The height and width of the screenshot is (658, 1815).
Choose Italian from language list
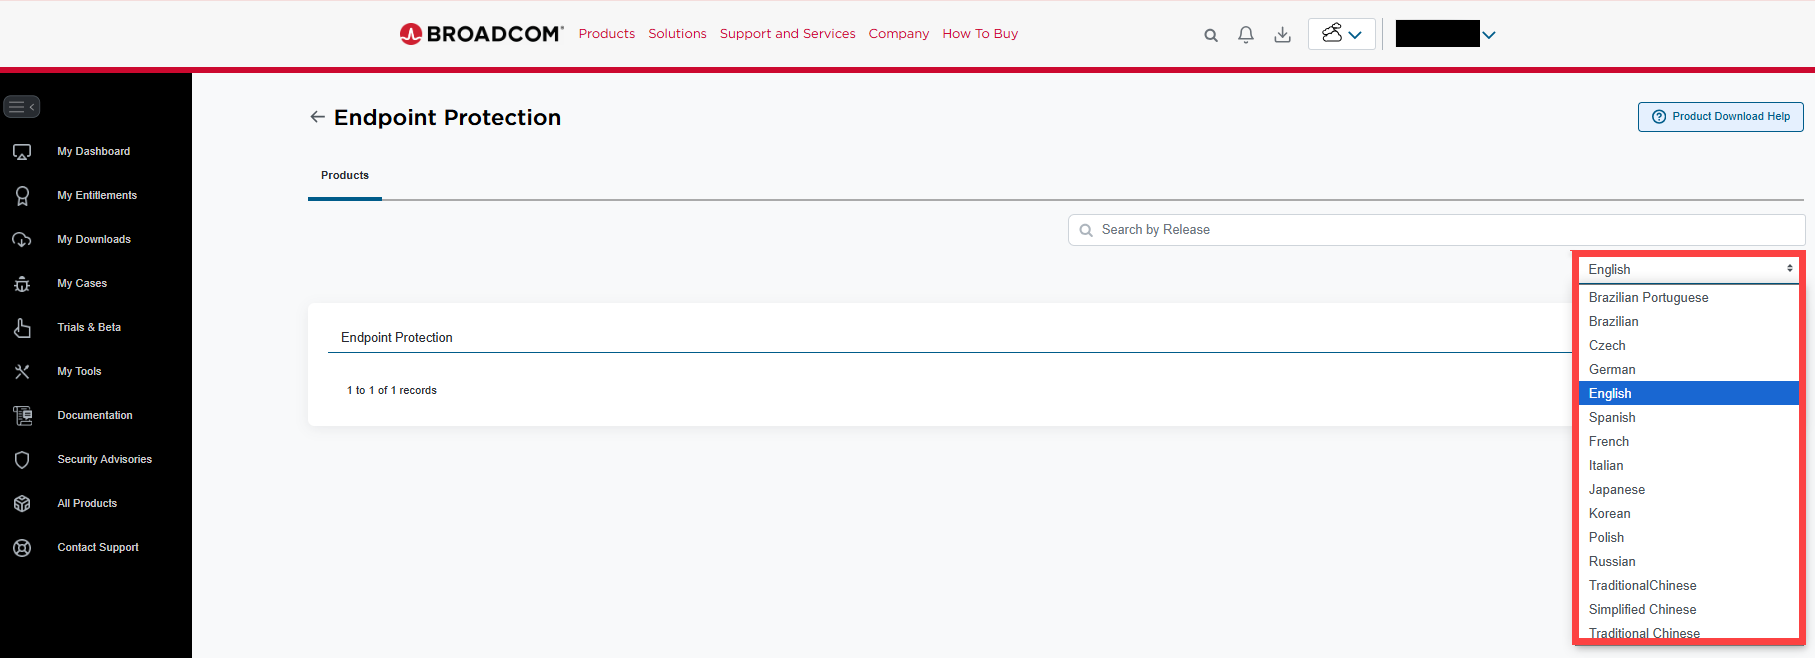(1689, 466)
